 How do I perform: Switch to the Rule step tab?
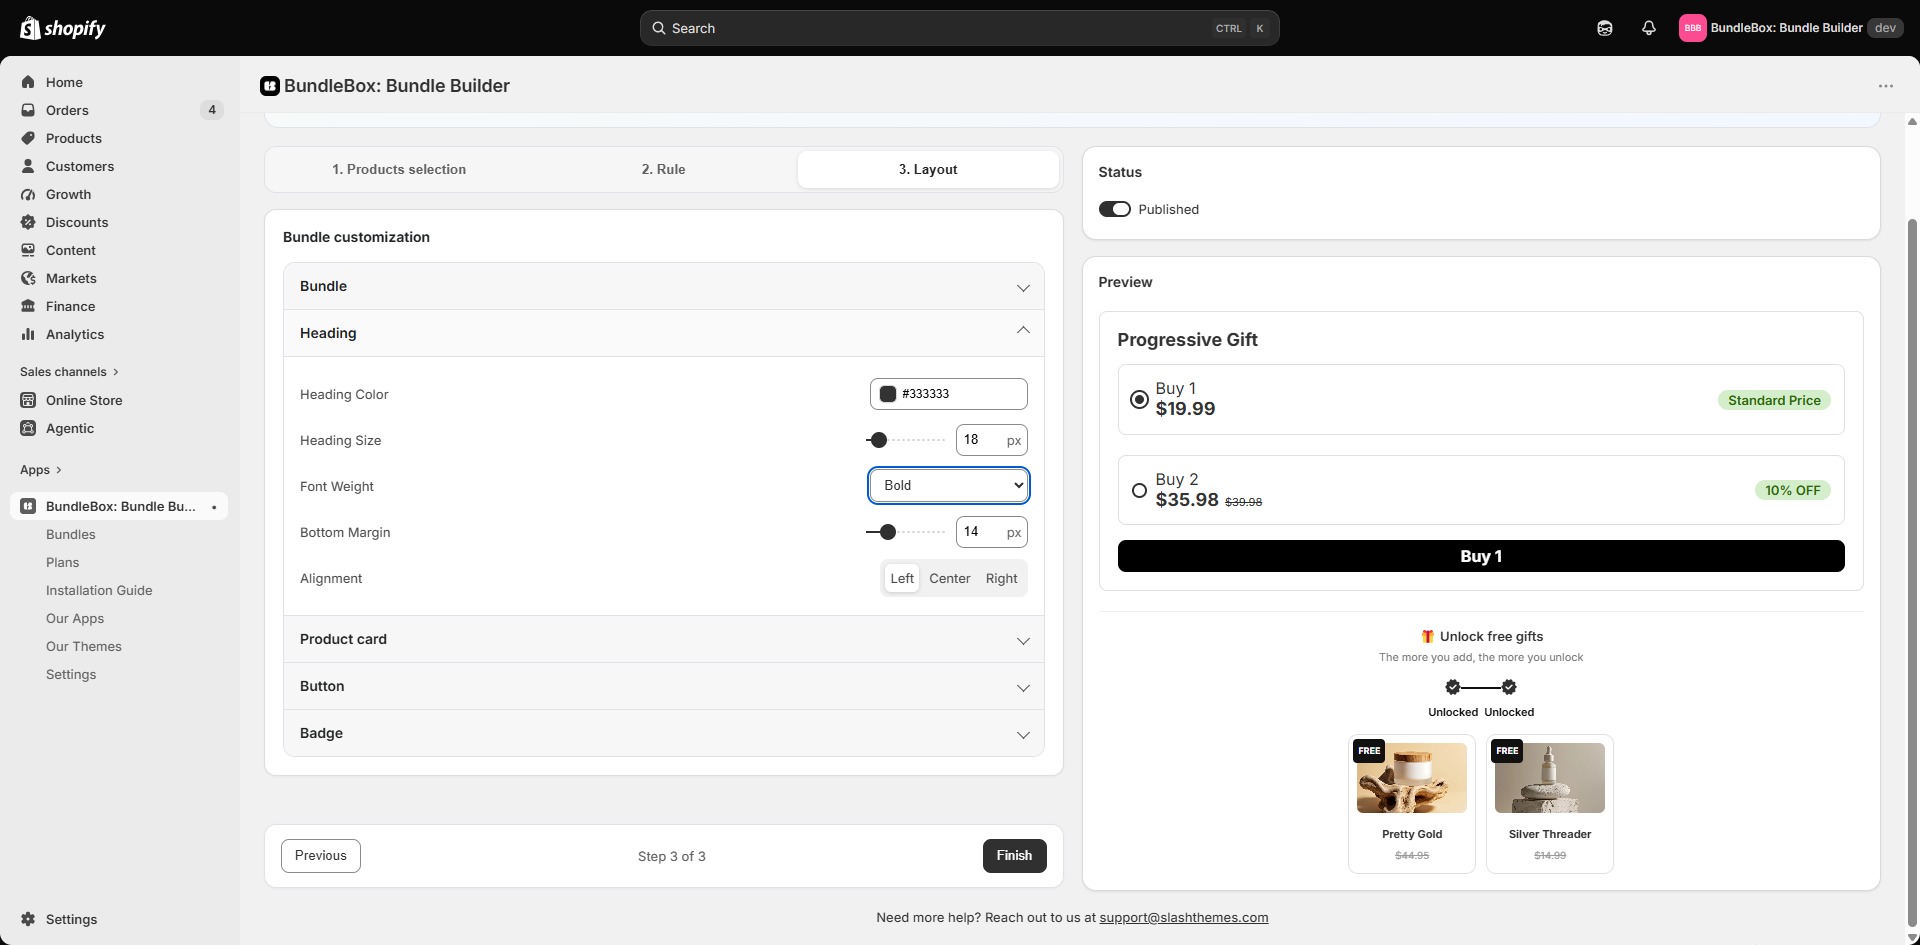click(664, 169)
